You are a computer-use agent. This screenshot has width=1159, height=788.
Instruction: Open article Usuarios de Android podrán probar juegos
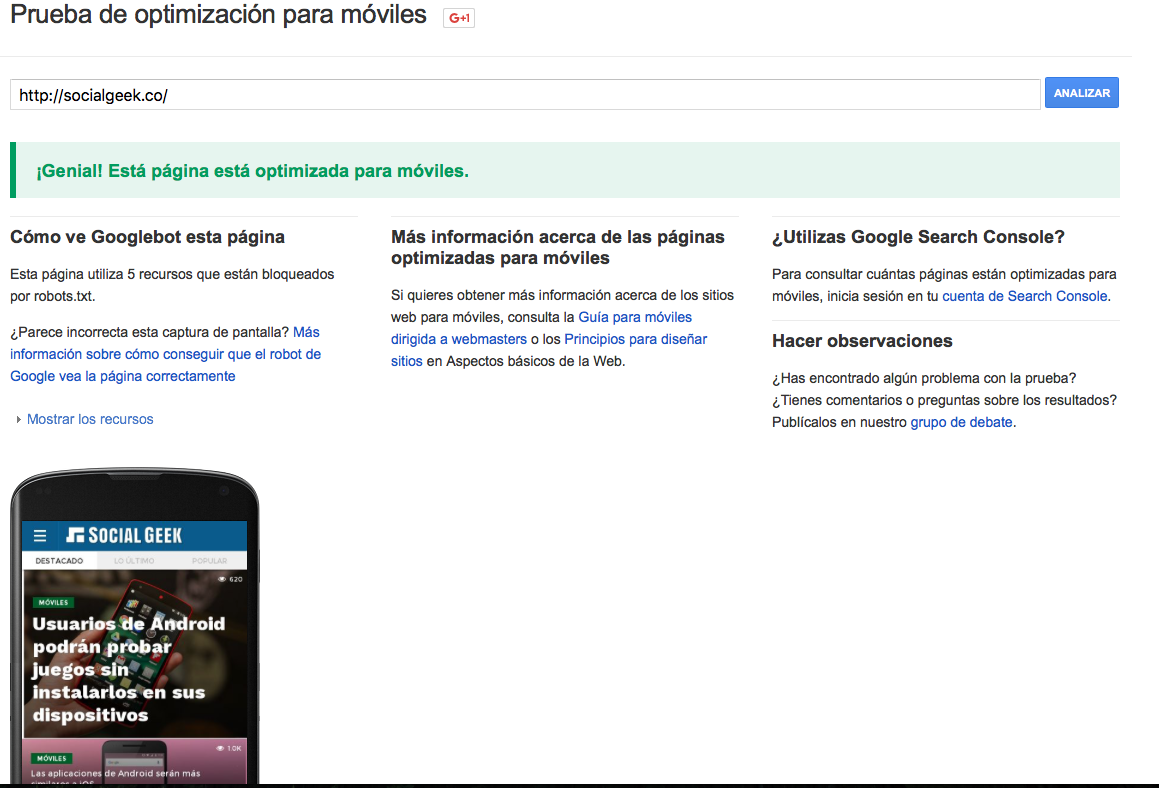click(129, 669)
